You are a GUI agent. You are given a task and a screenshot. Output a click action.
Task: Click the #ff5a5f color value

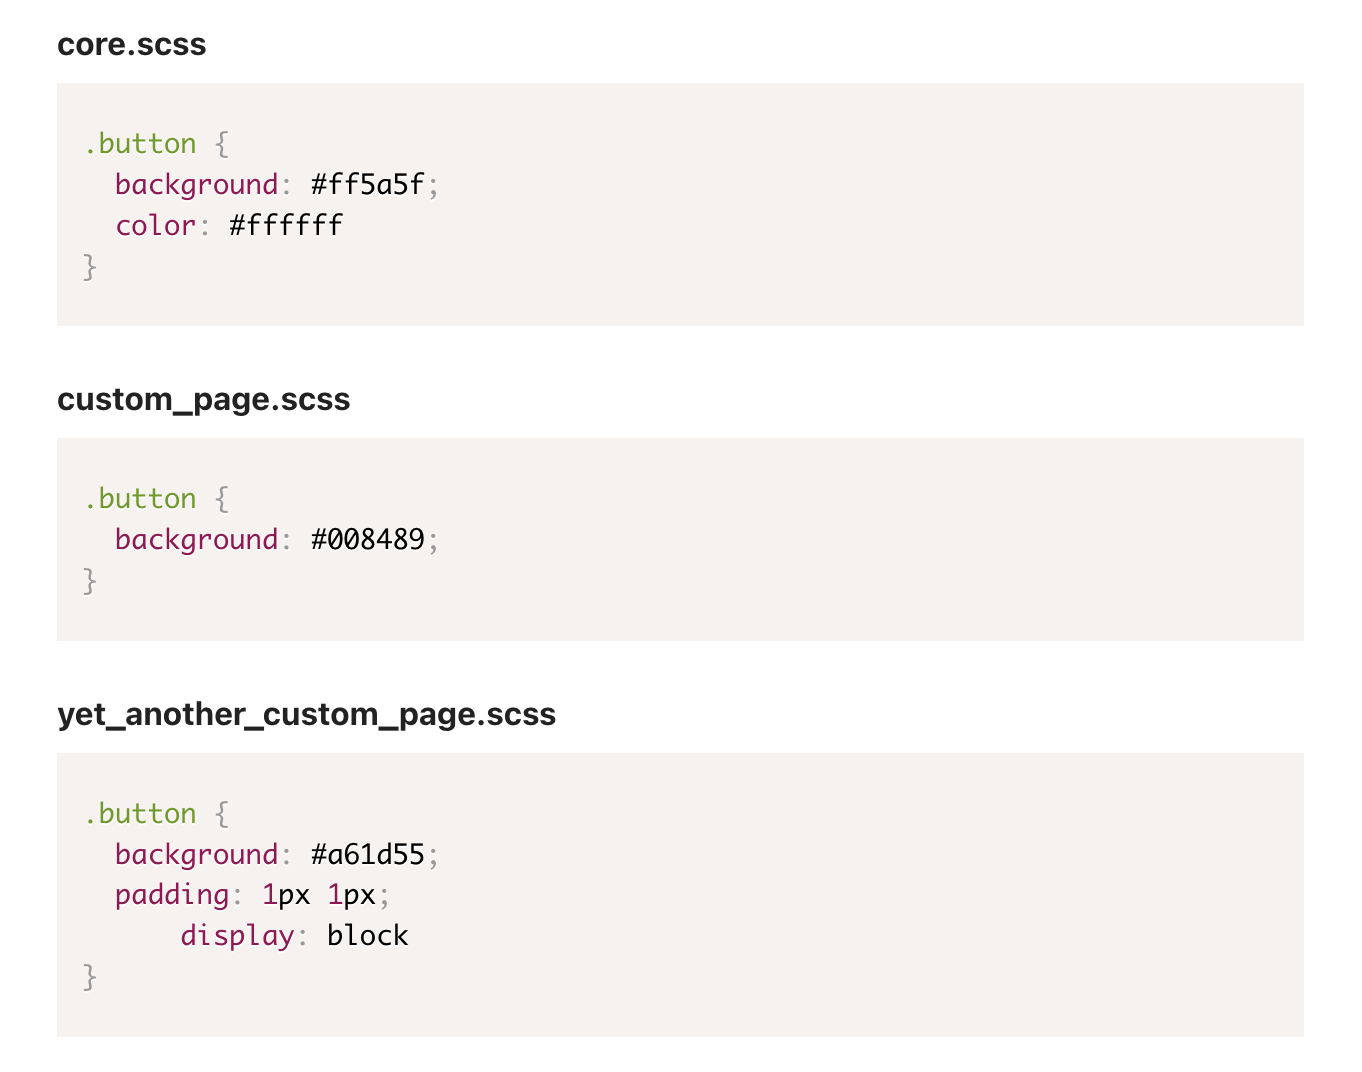[368, 185]
